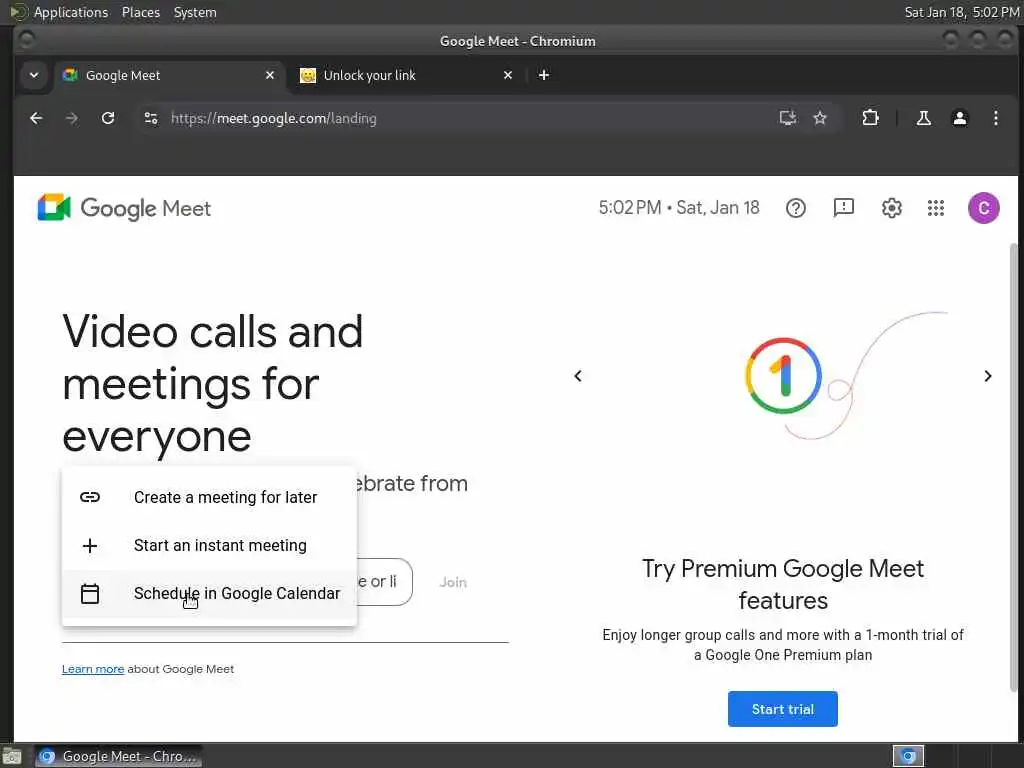Select Create a meeting for later
This screenshot has width=1024, height=768.
click(x=209, y=498)
